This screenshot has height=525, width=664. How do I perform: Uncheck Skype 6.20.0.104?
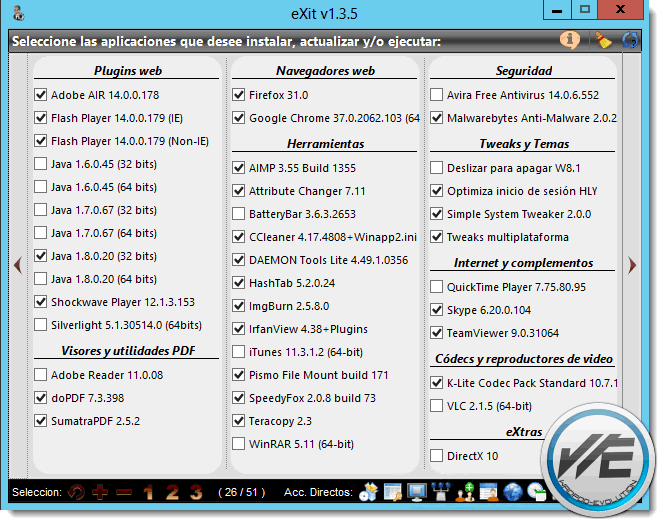tap(437, 309)
